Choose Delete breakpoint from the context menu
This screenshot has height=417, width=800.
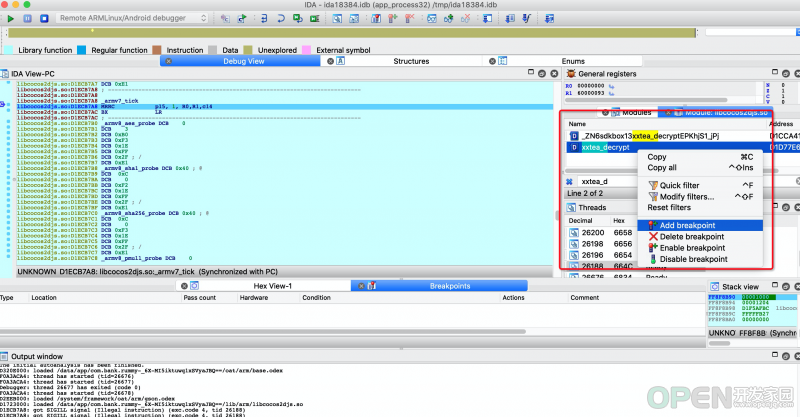point(700,236)
